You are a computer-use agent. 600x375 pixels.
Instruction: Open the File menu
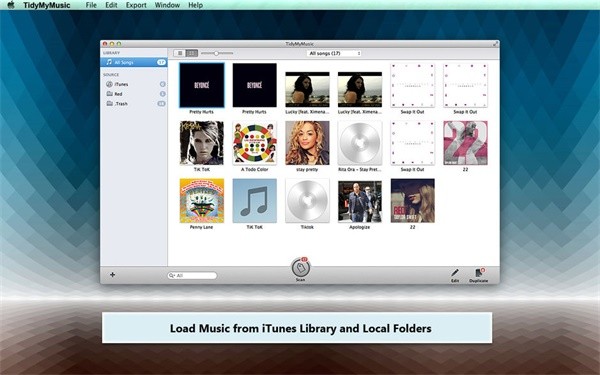[91, 5]
